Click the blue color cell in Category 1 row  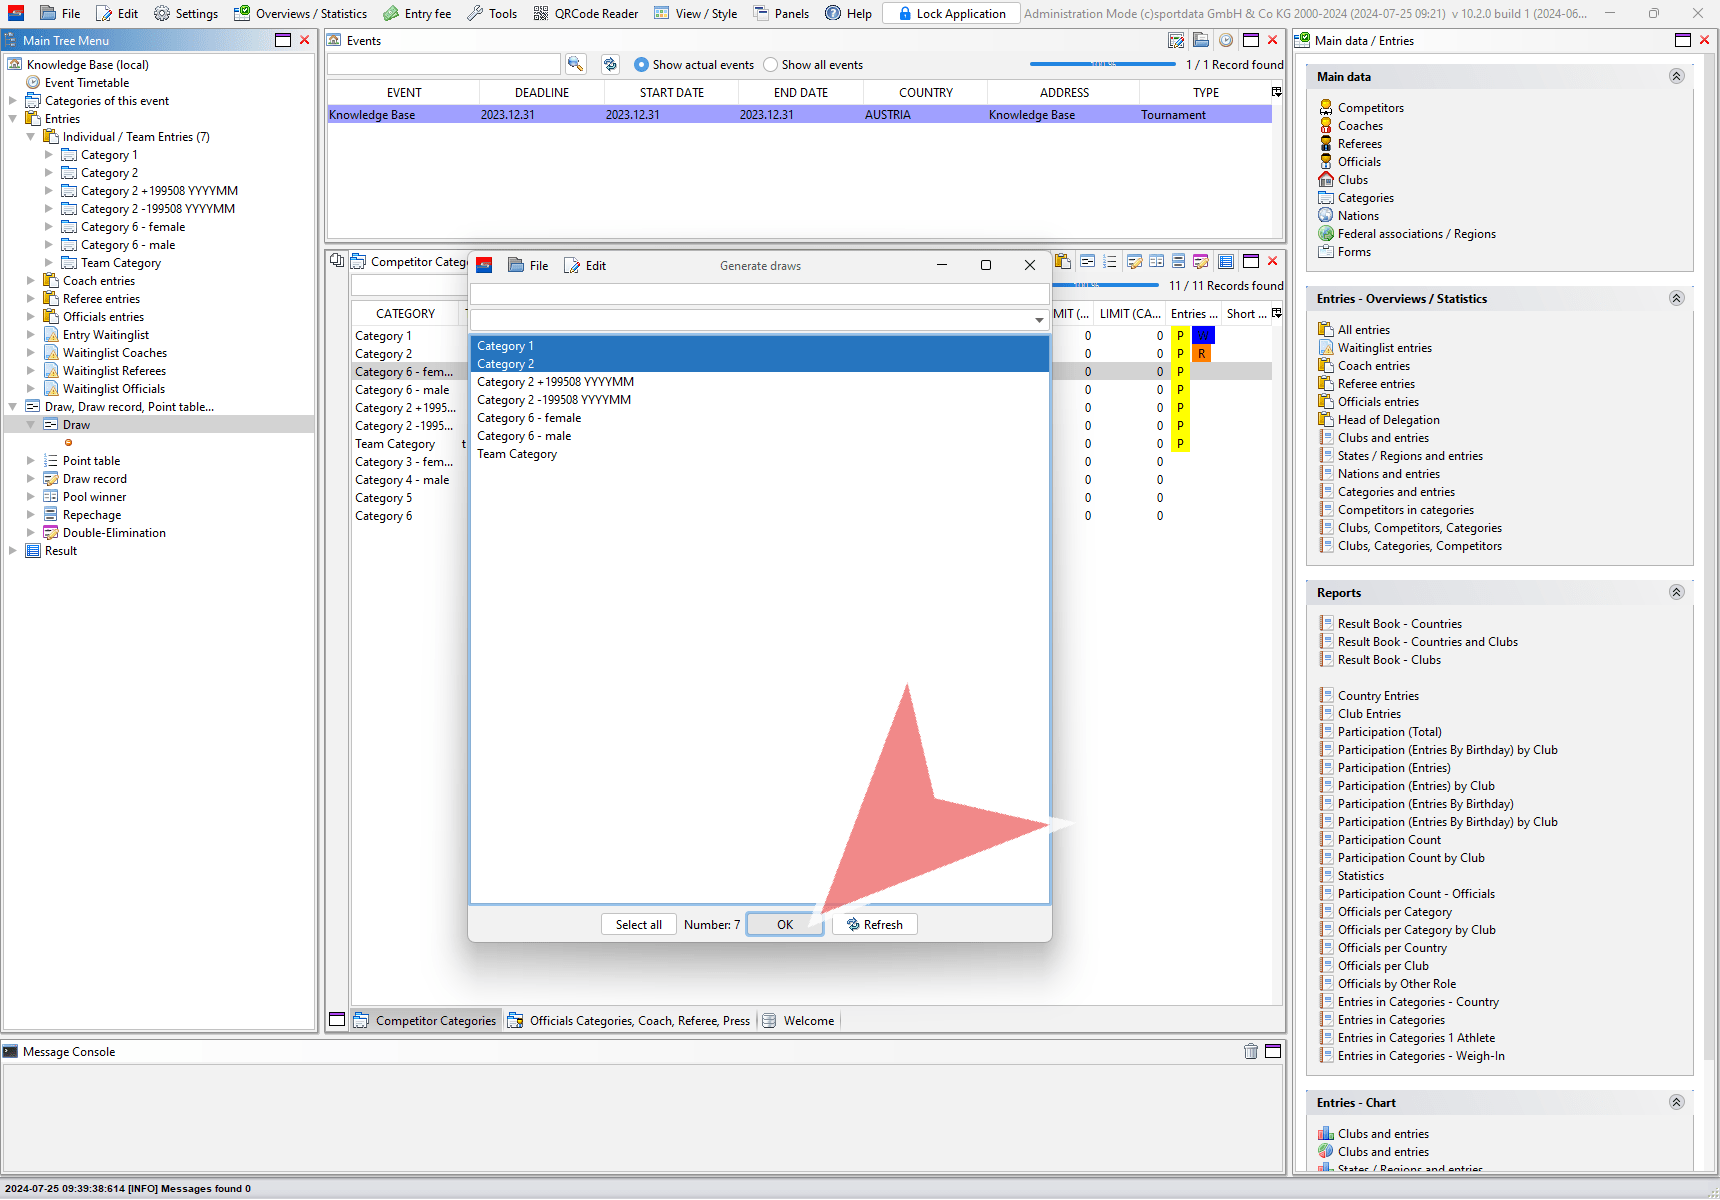[x=1203, y=336]
